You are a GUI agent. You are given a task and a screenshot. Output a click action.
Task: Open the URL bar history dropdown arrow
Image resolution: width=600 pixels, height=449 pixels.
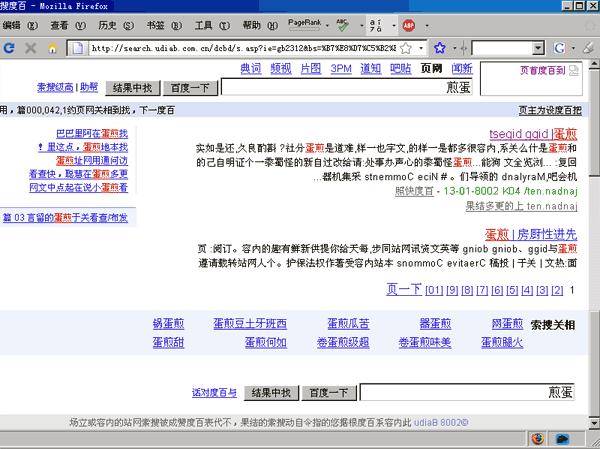click(x=421, y=48)
